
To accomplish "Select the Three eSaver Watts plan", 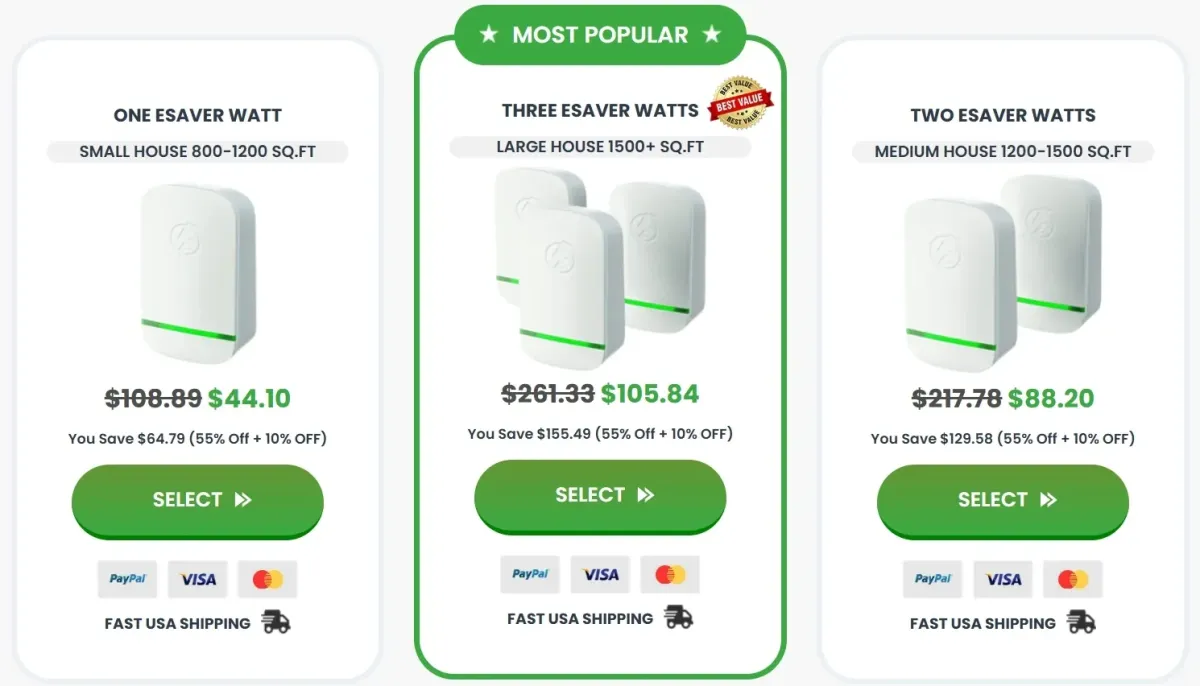I will point(599,494).
